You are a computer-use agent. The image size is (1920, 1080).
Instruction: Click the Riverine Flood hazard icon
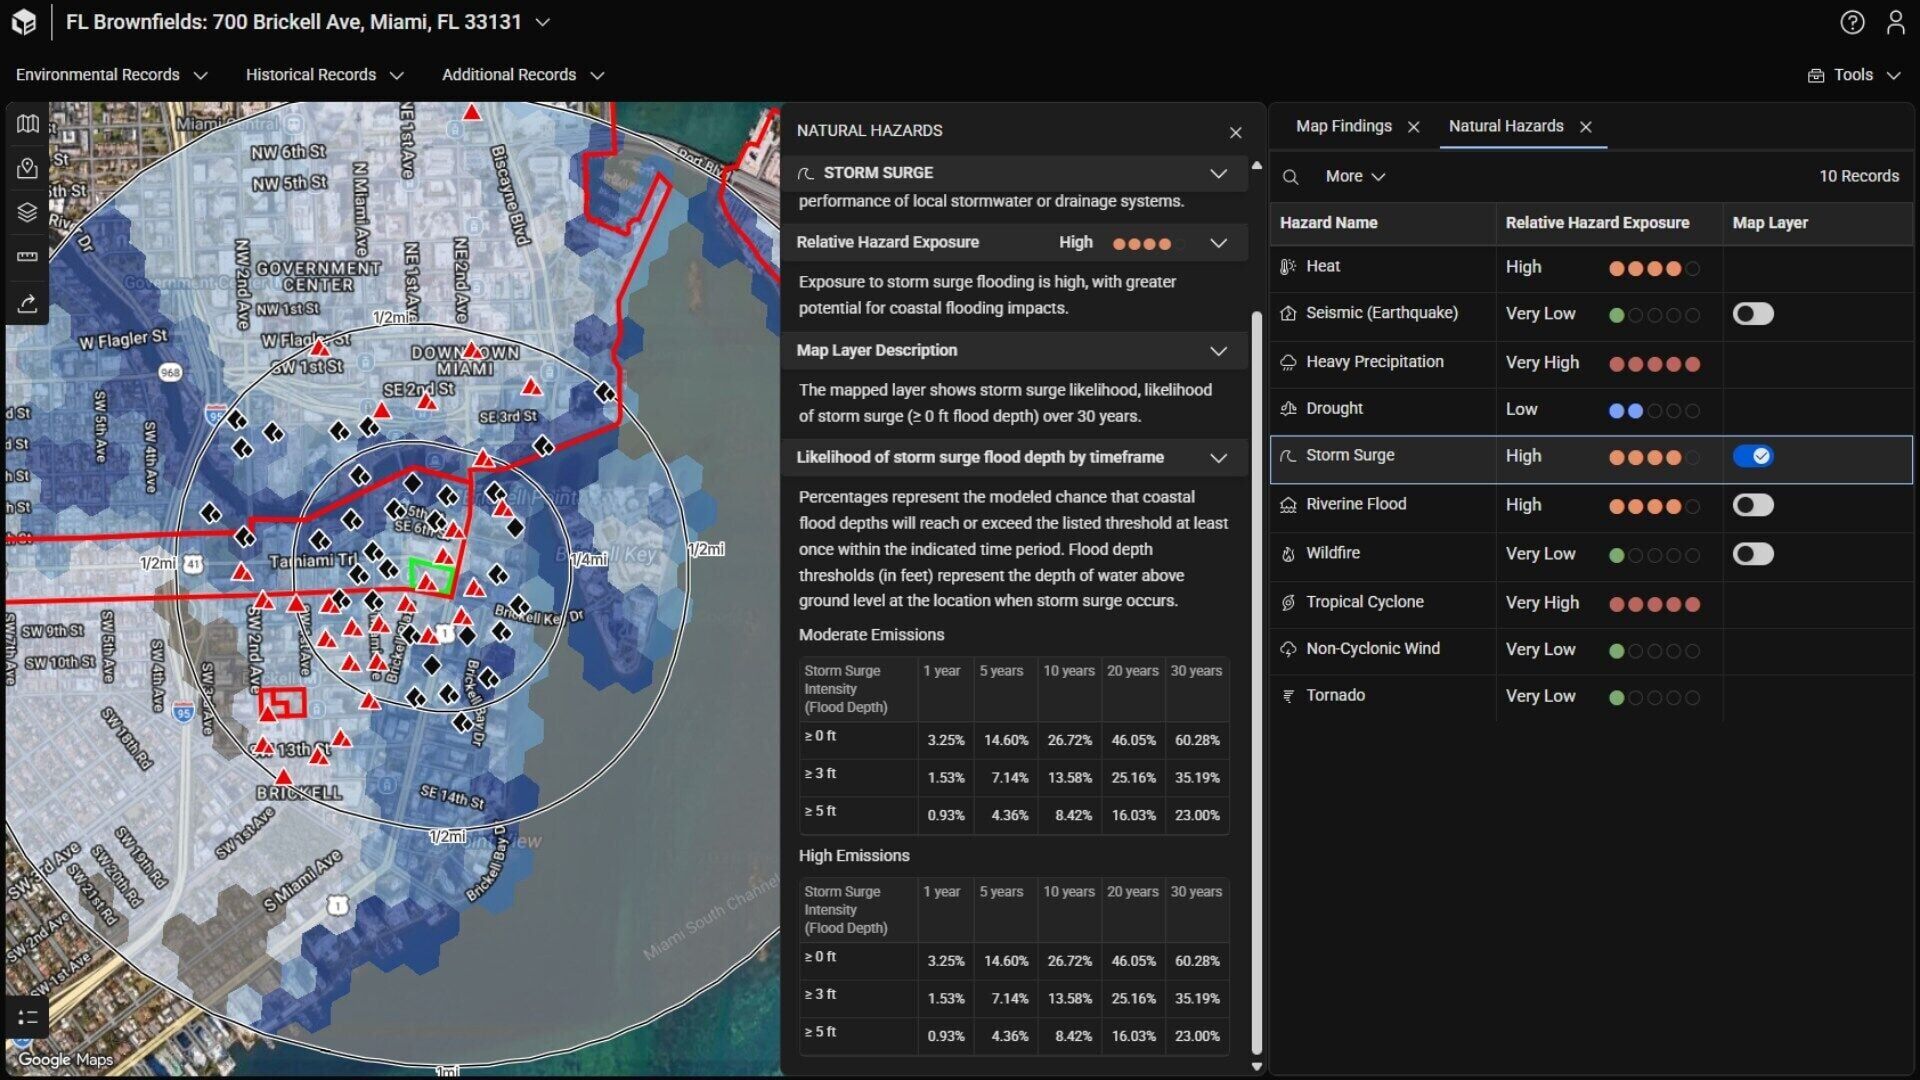click(1288, 505)
